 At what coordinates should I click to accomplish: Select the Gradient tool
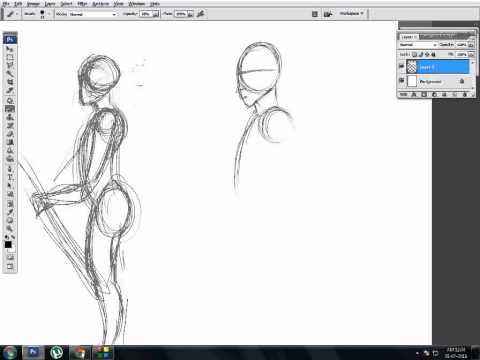tap(10, 142)
